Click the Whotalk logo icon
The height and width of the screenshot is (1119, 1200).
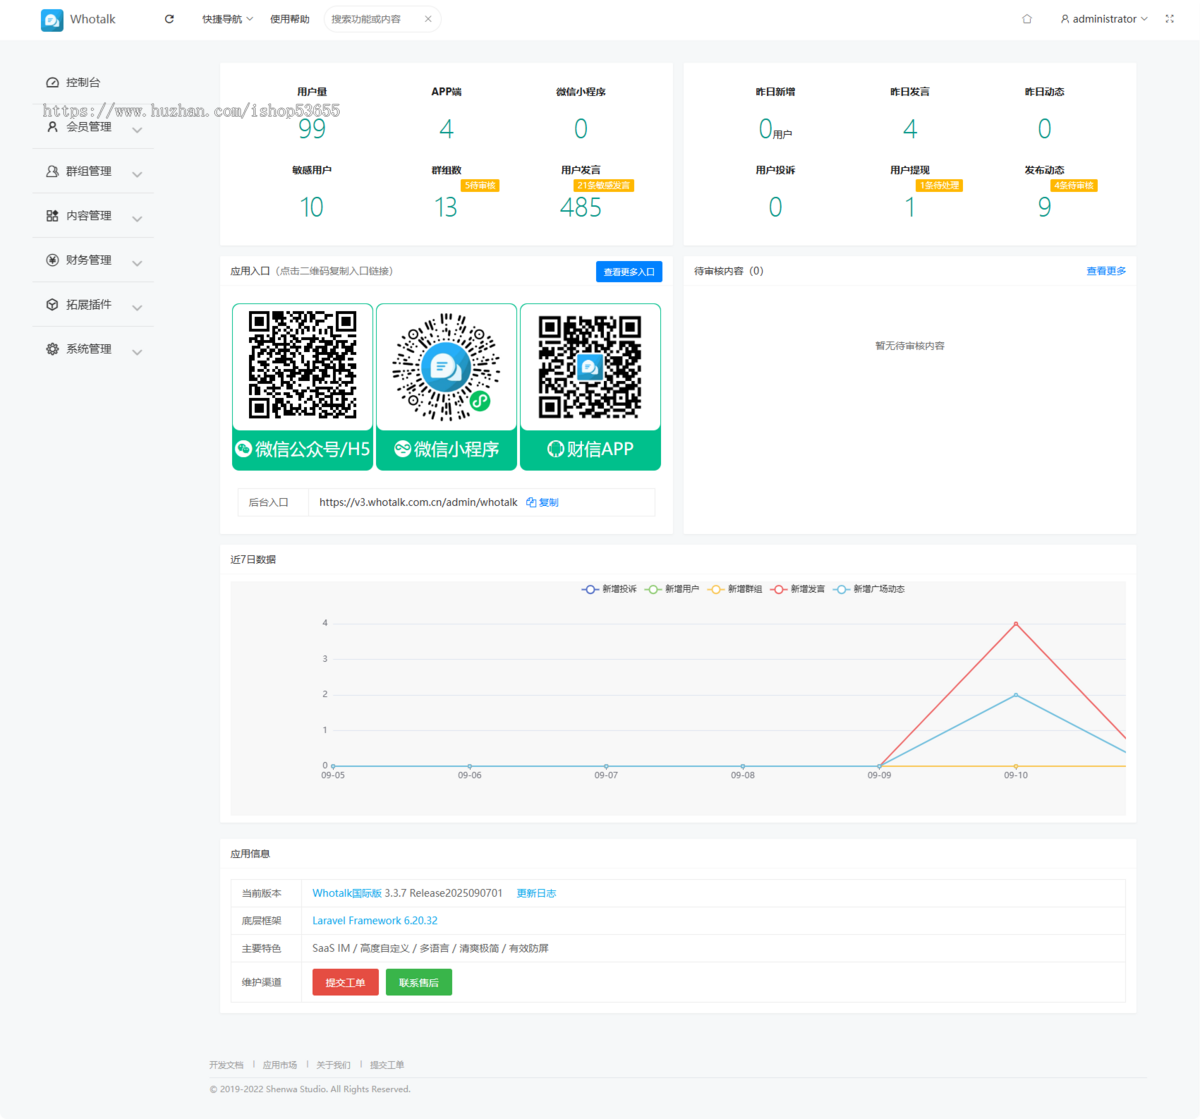52,20
